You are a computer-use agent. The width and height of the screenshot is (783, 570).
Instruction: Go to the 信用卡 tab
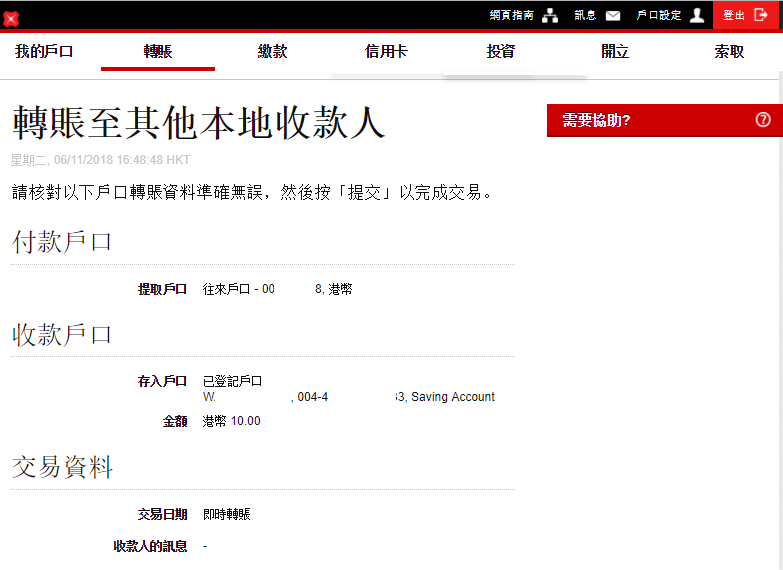click(386, 52)
